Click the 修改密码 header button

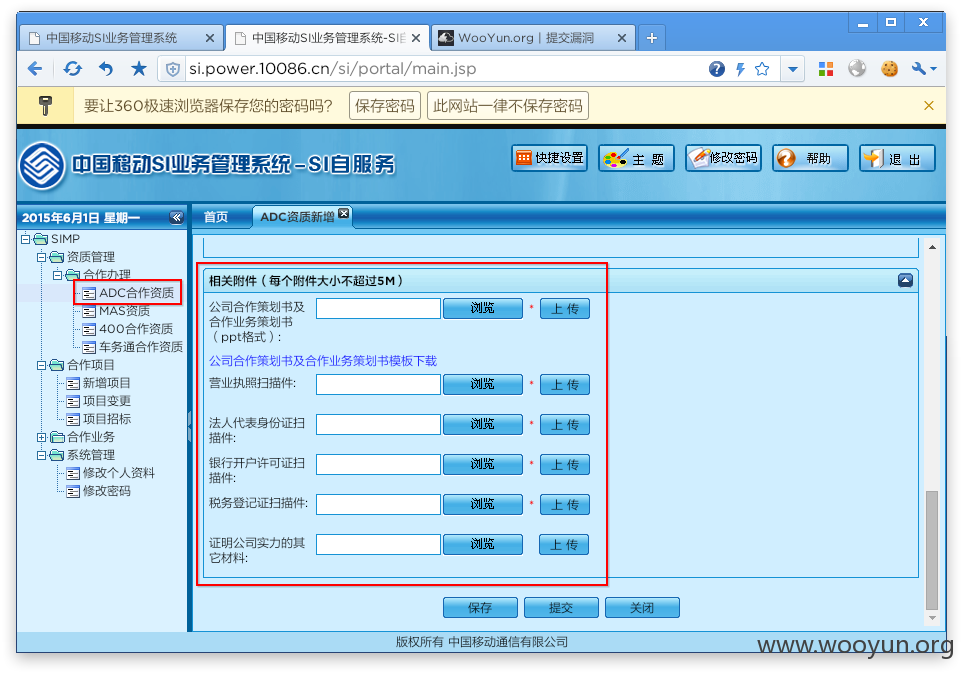[x=723, y=158]
